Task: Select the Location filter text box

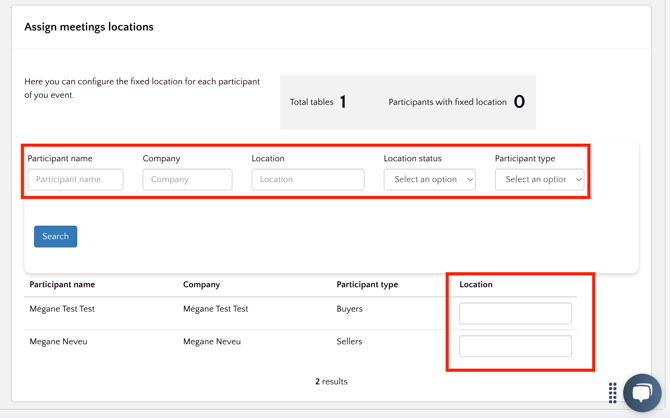Action: [308, 180]
